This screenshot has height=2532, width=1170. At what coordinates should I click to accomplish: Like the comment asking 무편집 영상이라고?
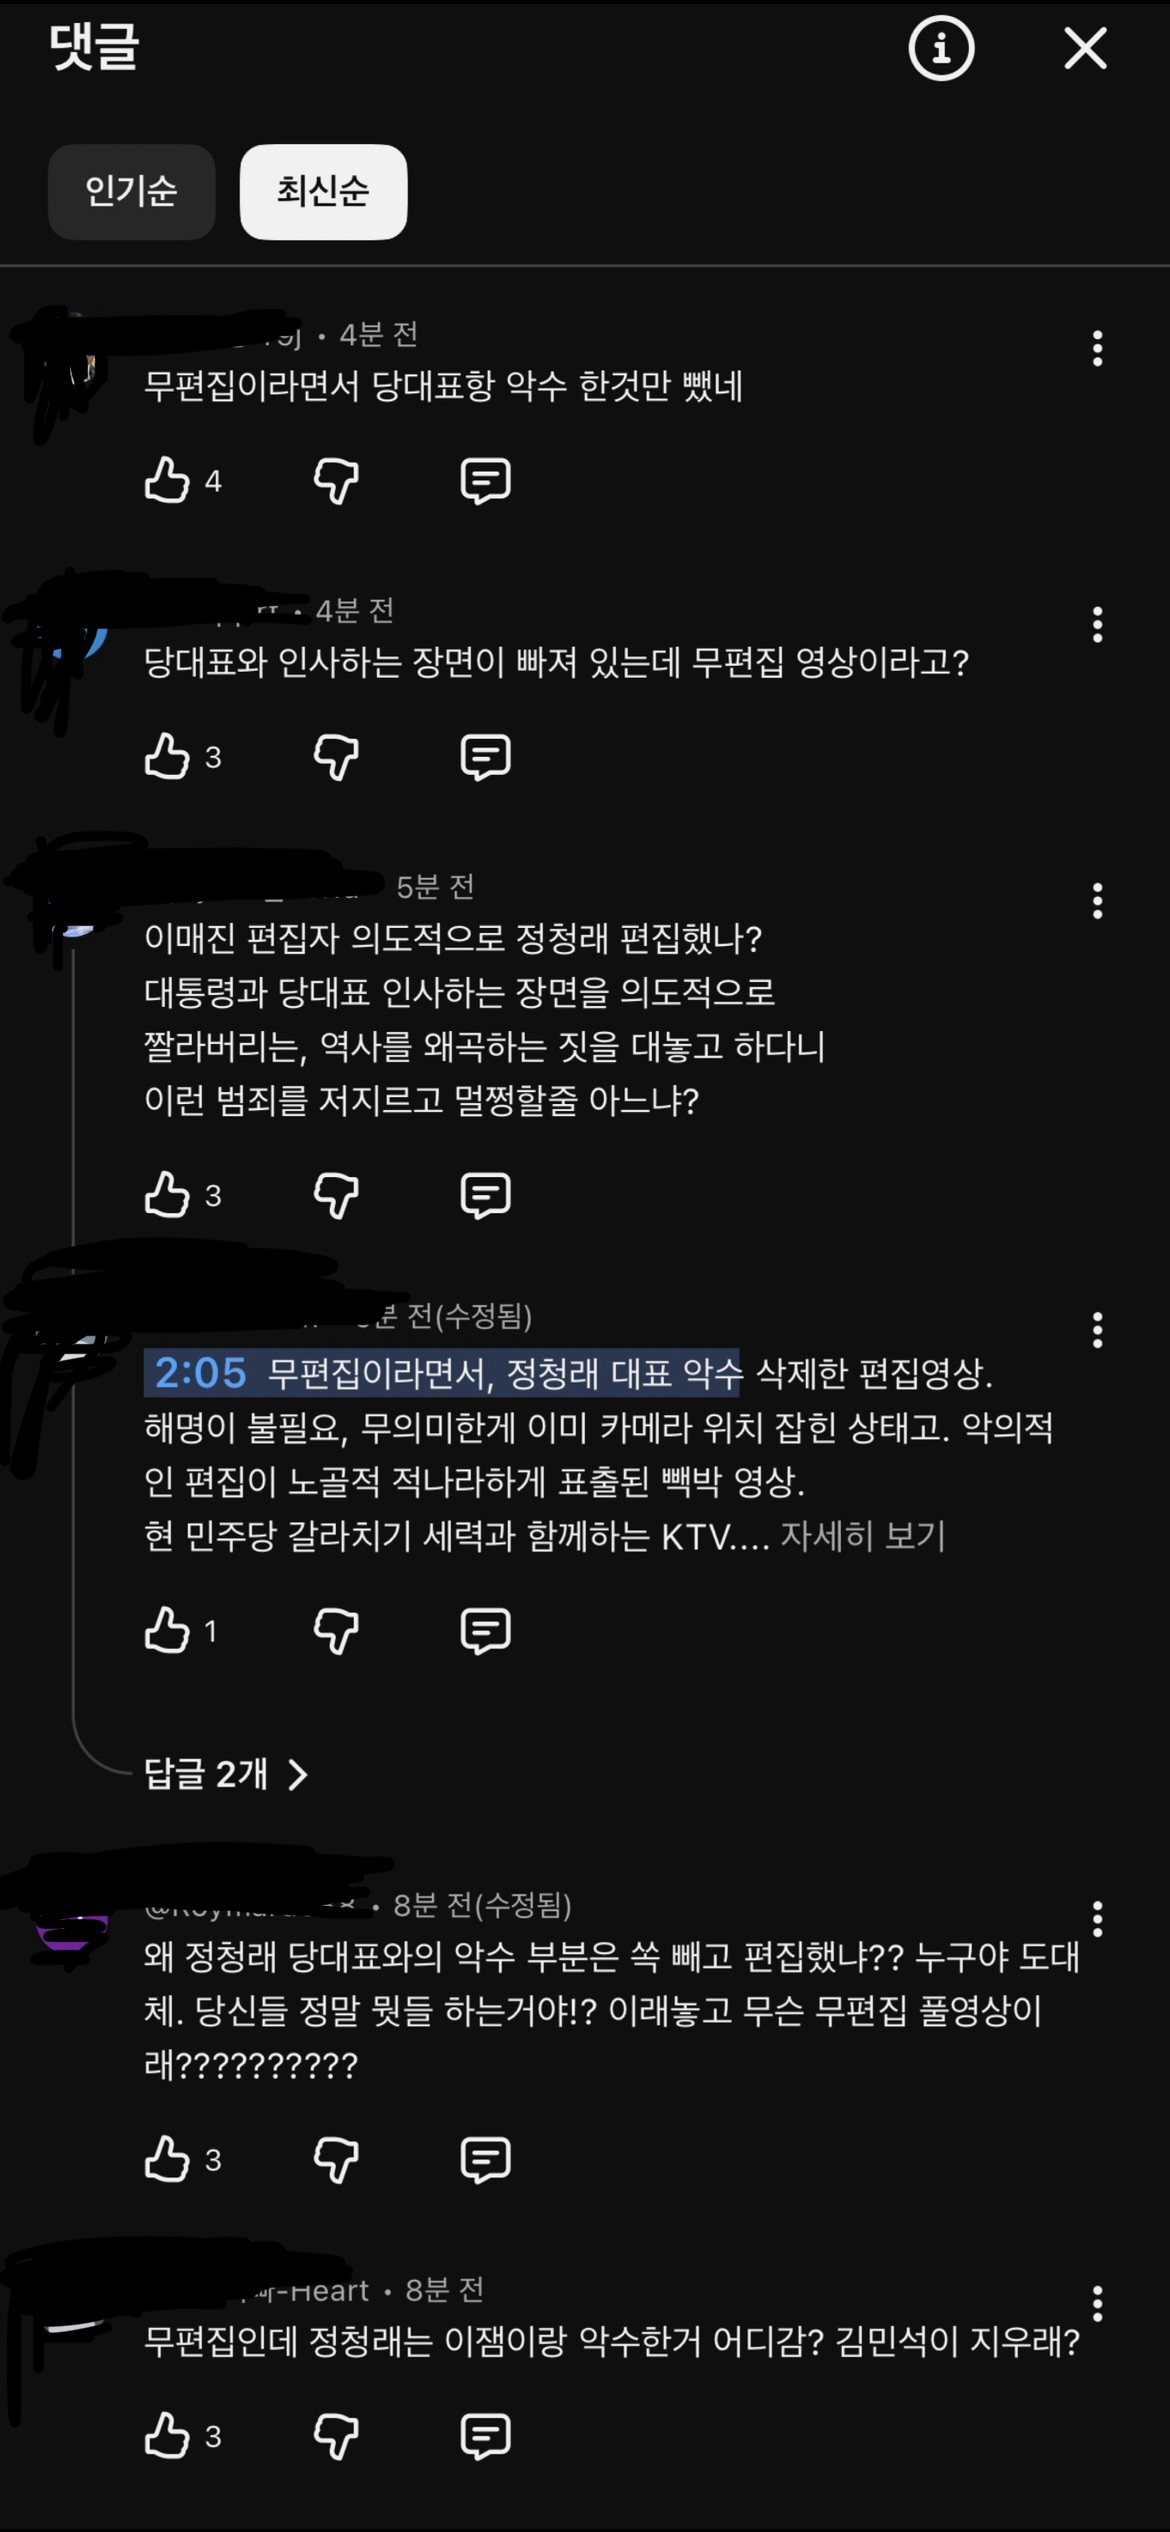point(167,756)
